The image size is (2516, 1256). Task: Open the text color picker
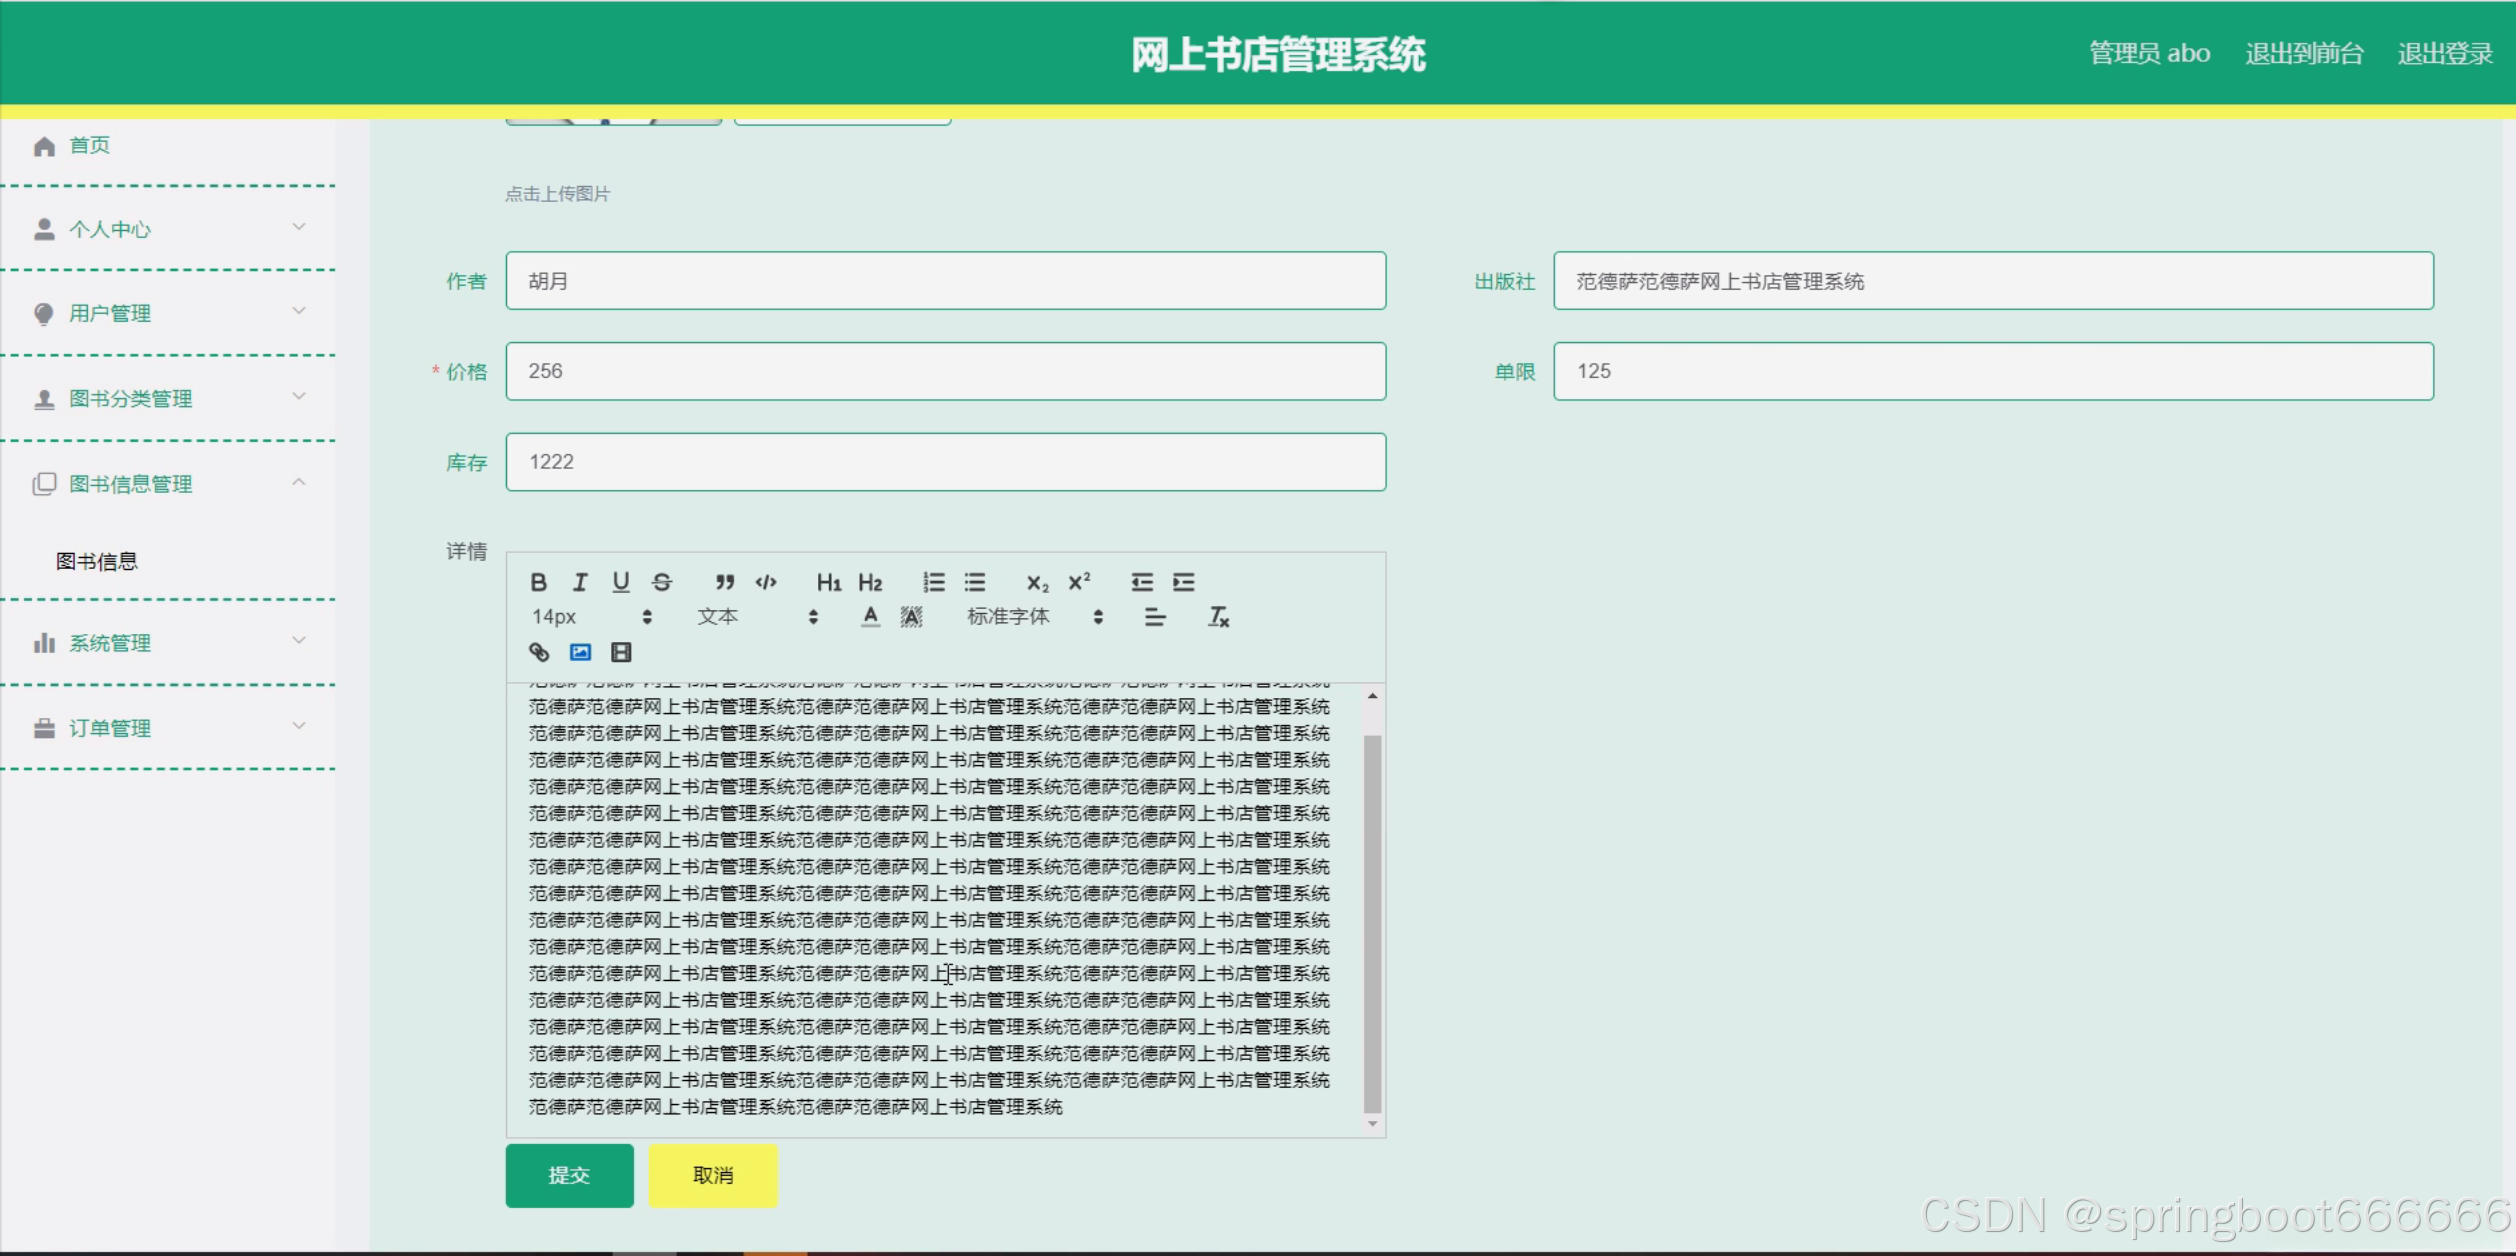[x=870, y=617]
